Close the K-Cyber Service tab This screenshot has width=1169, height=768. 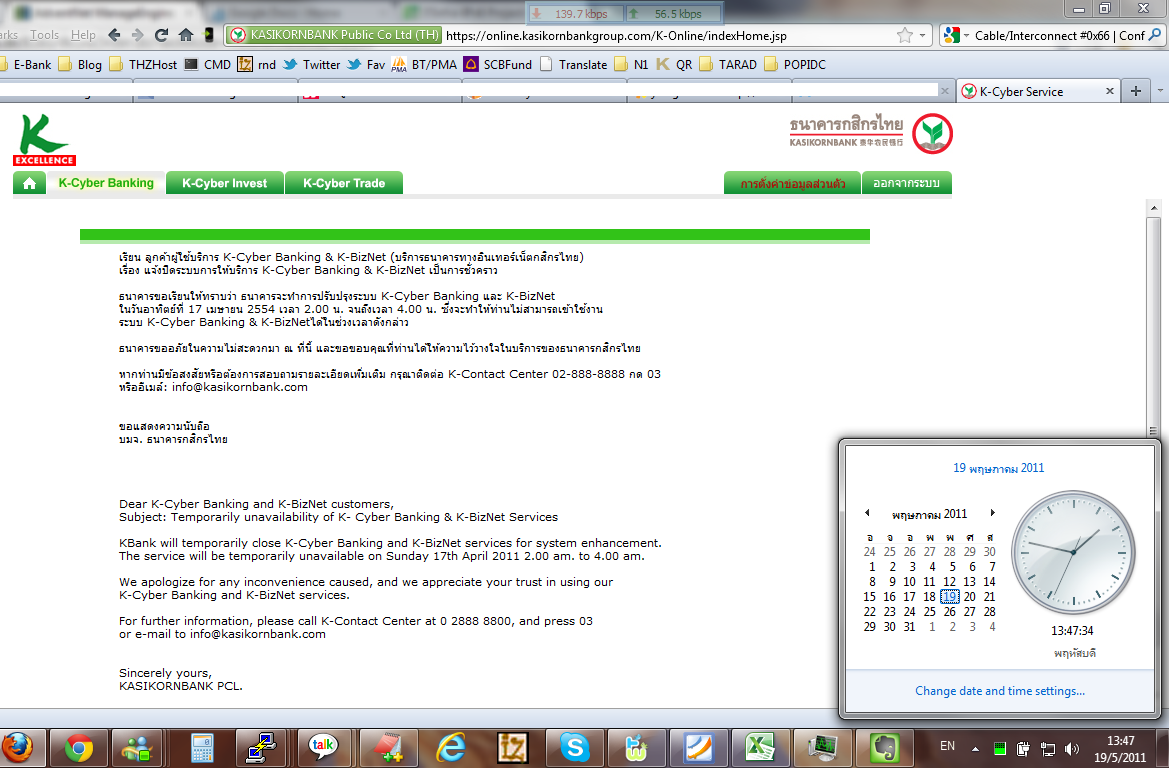(1109, 91)
